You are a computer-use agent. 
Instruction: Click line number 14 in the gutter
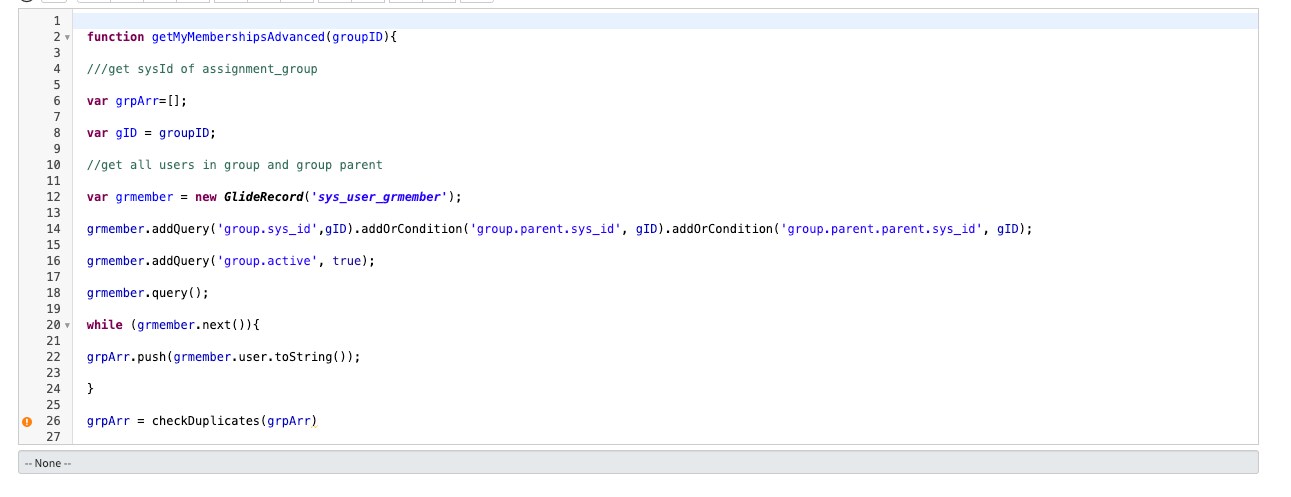click(x=53, y=229)
